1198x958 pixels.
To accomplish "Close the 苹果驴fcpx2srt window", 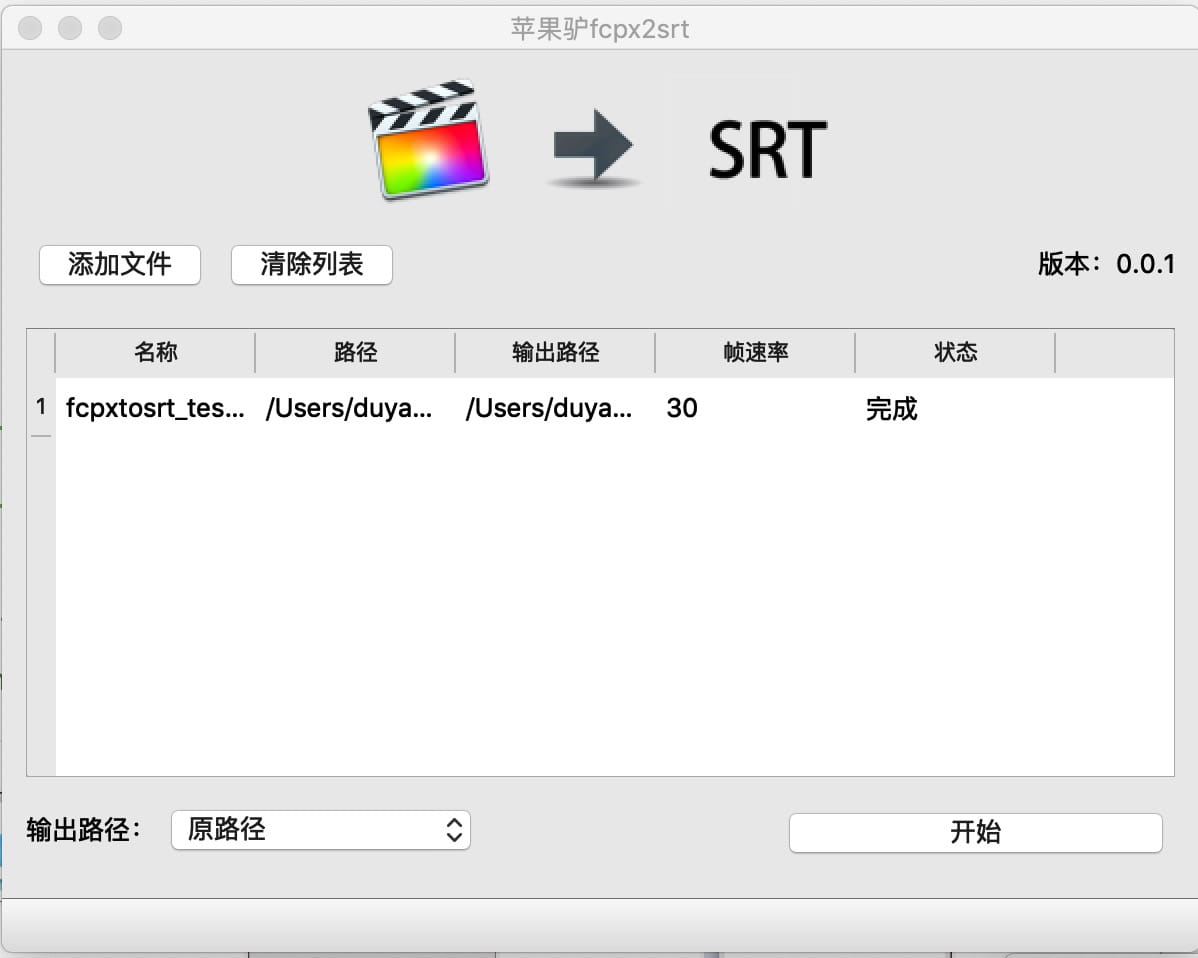I will tap(31, 28).
